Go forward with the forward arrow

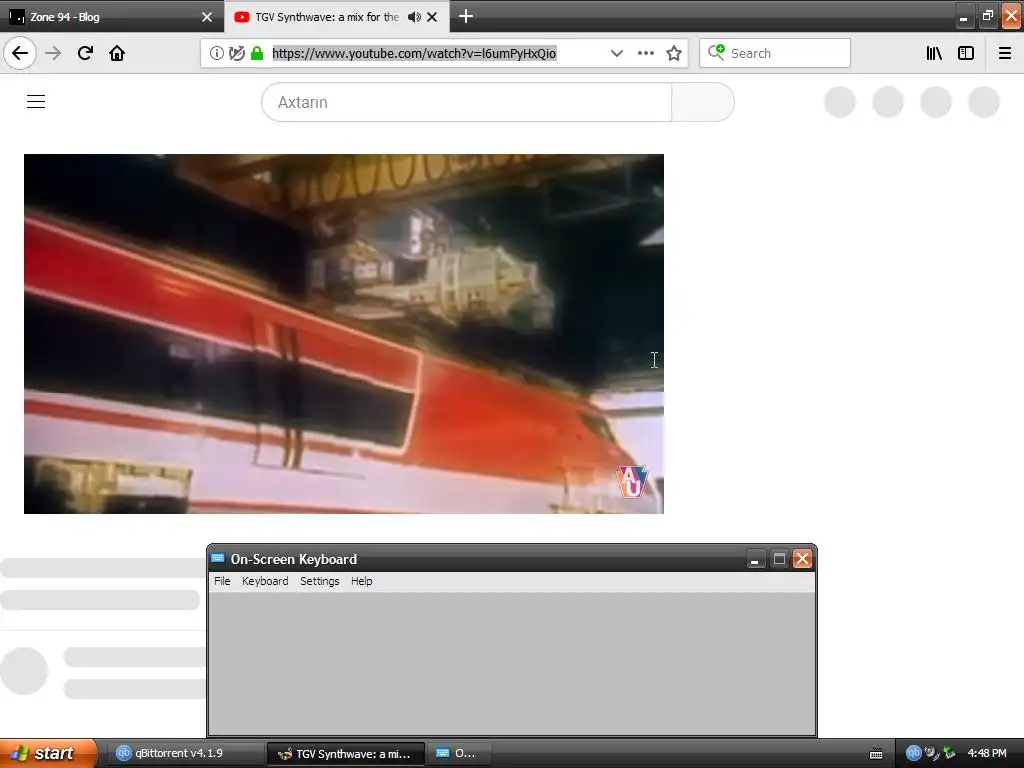pyautogui.click(x=54, y=53)
